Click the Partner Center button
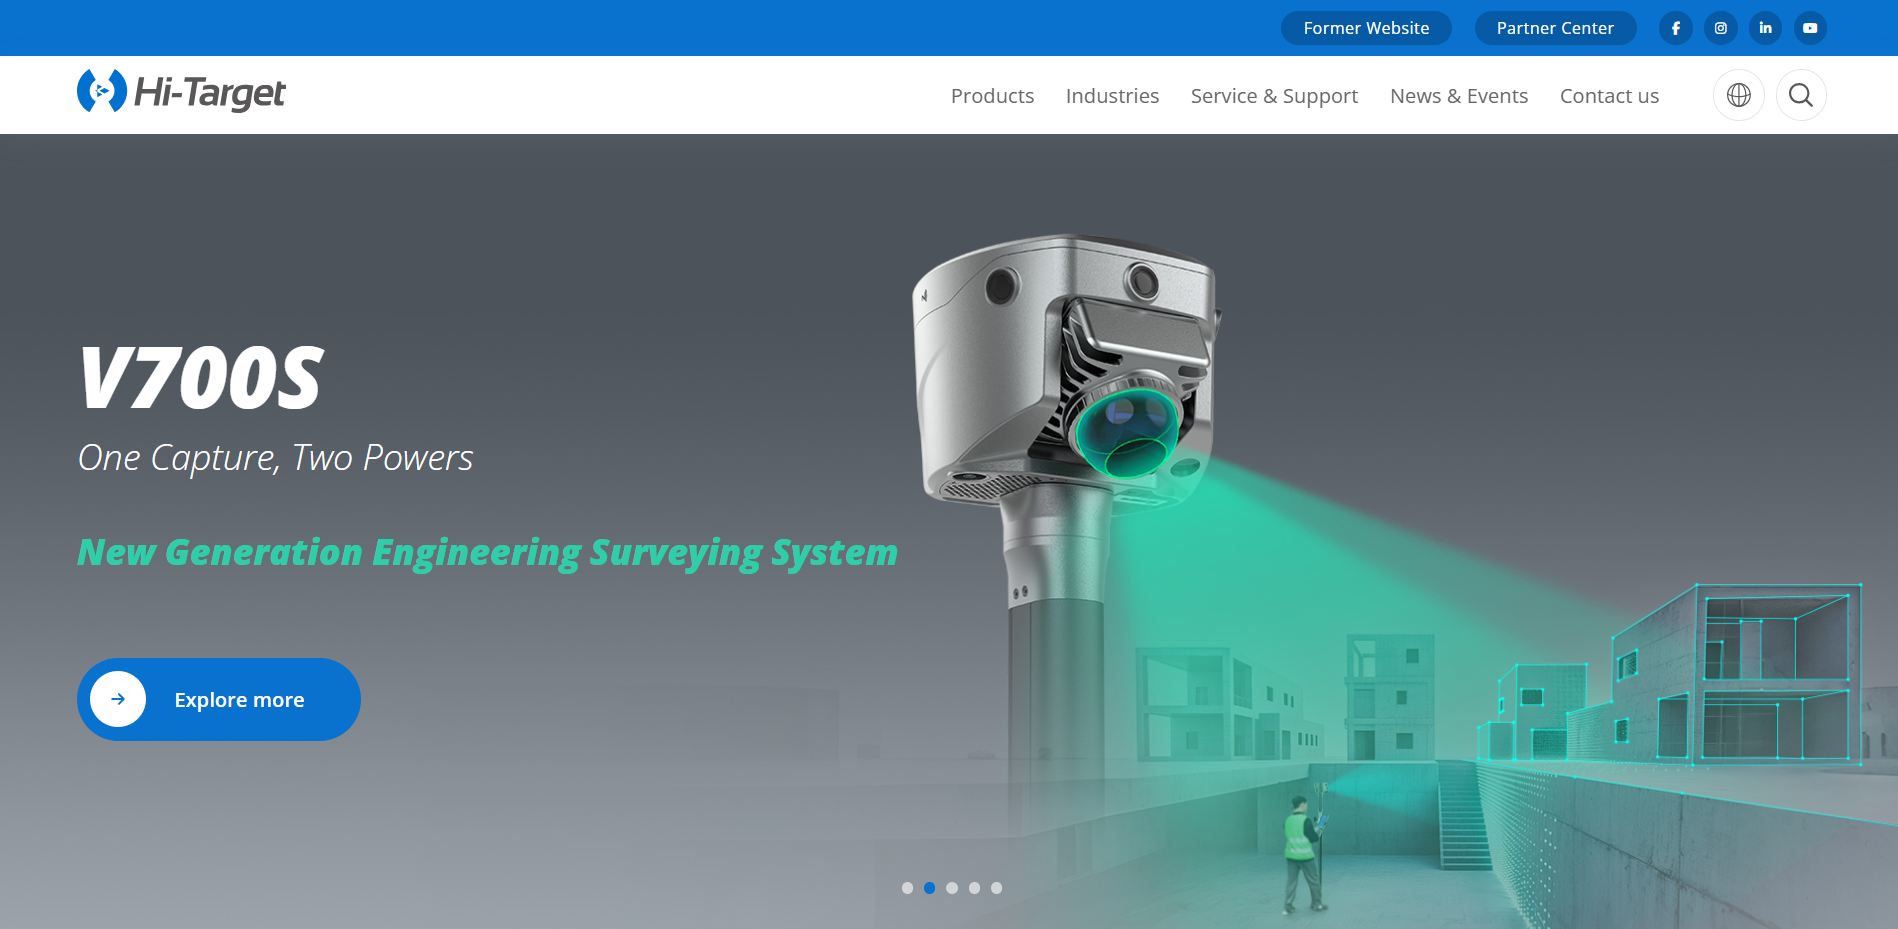 [x=1555, y=28]
